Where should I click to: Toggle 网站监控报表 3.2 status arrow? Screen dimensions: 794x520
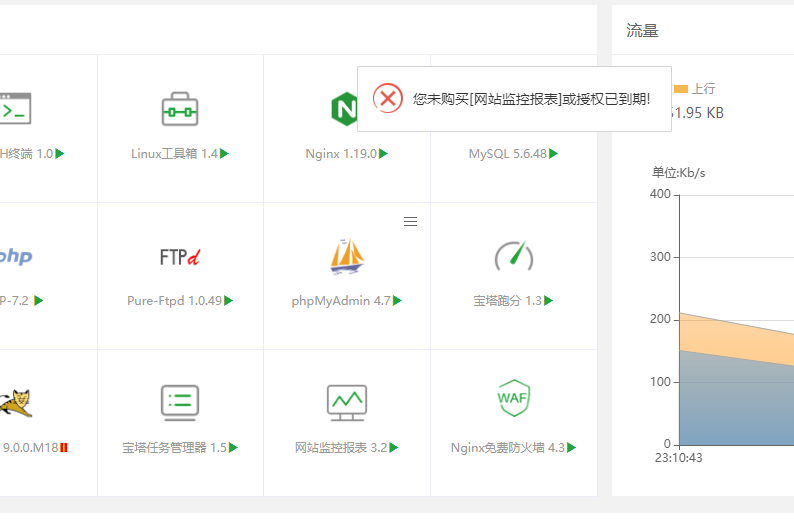click(x=394, y=448)
